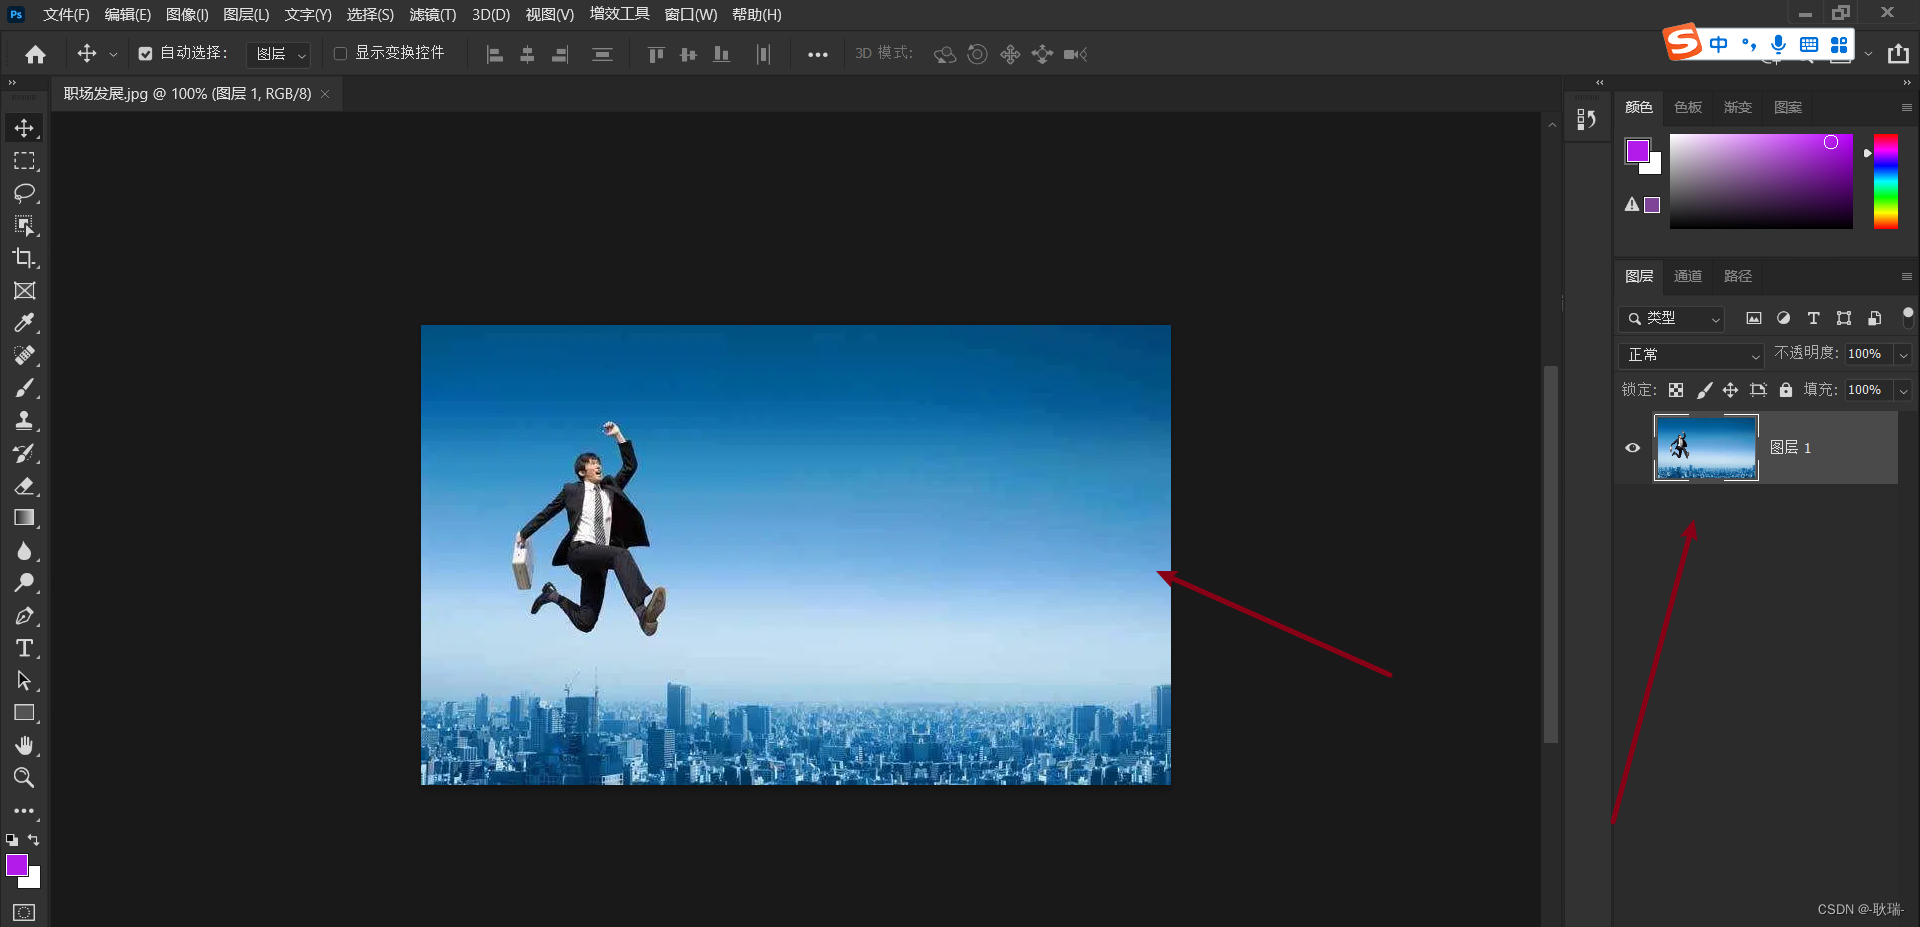
Task: Click the Home button in options bar
Action: click(36, 54)
